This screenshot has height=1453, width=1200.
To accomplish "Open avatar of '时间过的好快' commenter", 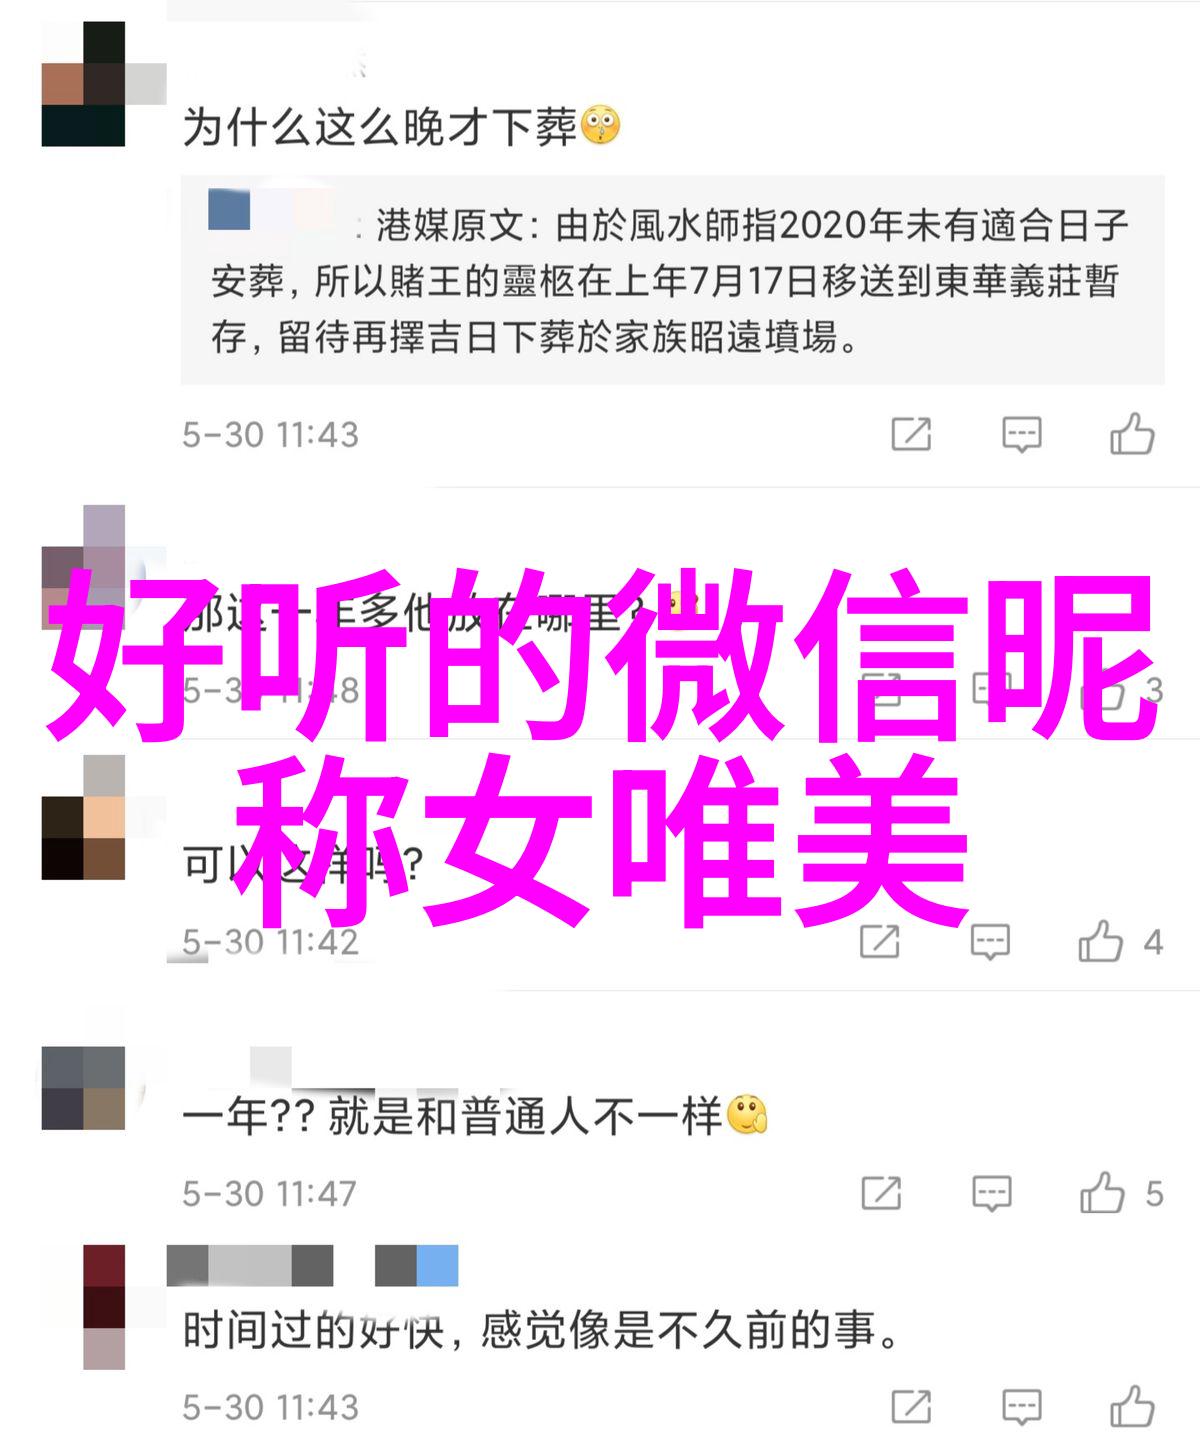I will tap(104, 1307).
